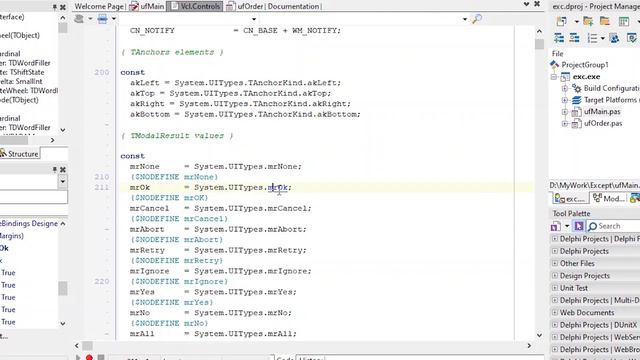Expand the Design Projects palette category
The width and height of the screenshot is (640, 360).
[x=555, y=276]
